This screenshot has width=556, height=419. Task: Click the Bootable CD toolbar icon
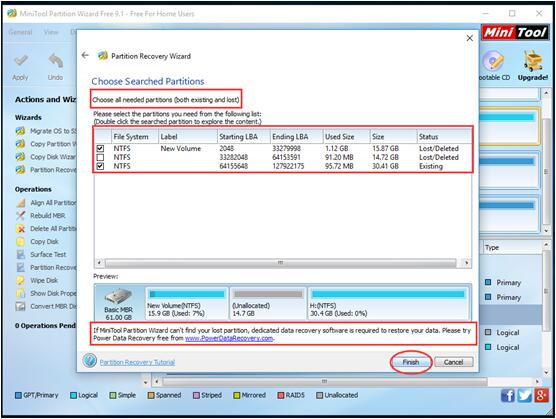pos(494,60)
